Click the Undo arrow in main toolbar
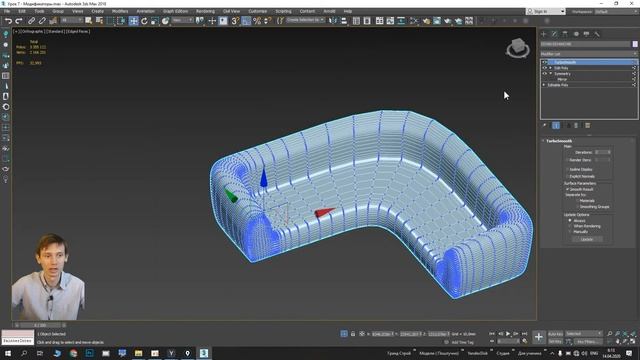Screen dimensions: 640x360 [8, 20]
